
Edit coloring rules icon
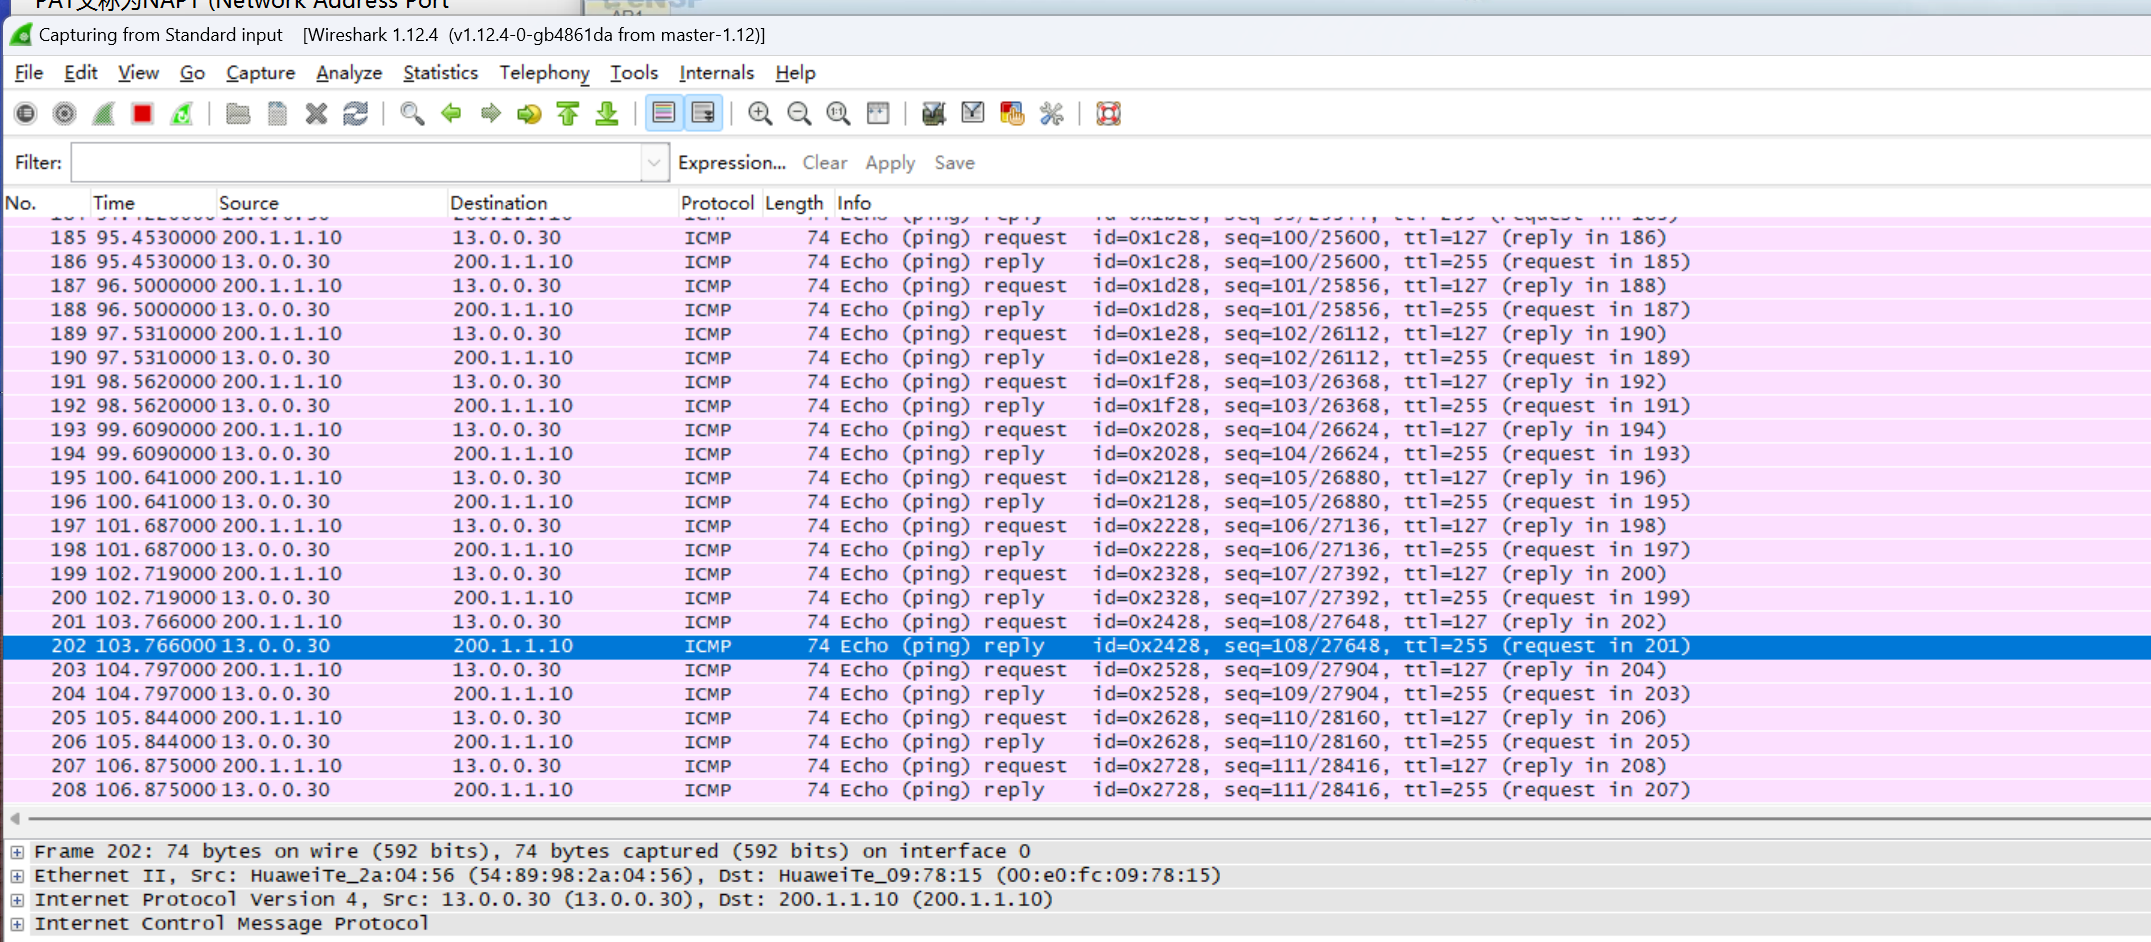1012,114
